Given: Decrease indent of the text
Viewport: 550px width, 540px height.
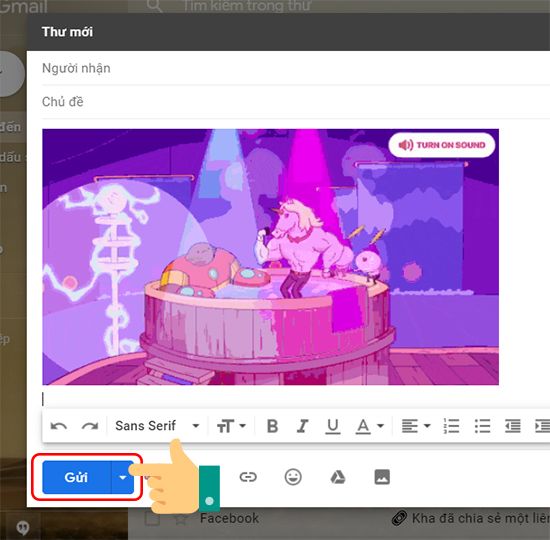Looking at the screenshot, I should pyautogui.click(x=513, y=426).
